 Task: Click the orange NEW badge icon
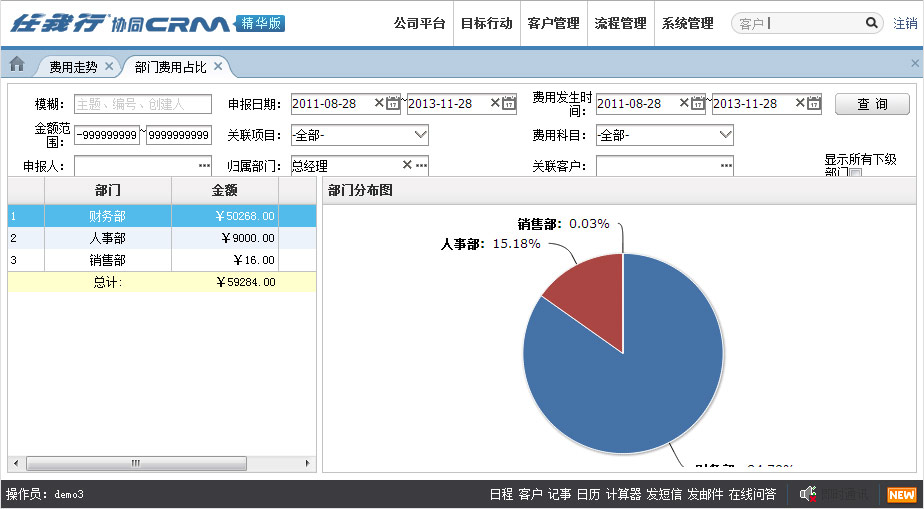[x=901, y=495]
